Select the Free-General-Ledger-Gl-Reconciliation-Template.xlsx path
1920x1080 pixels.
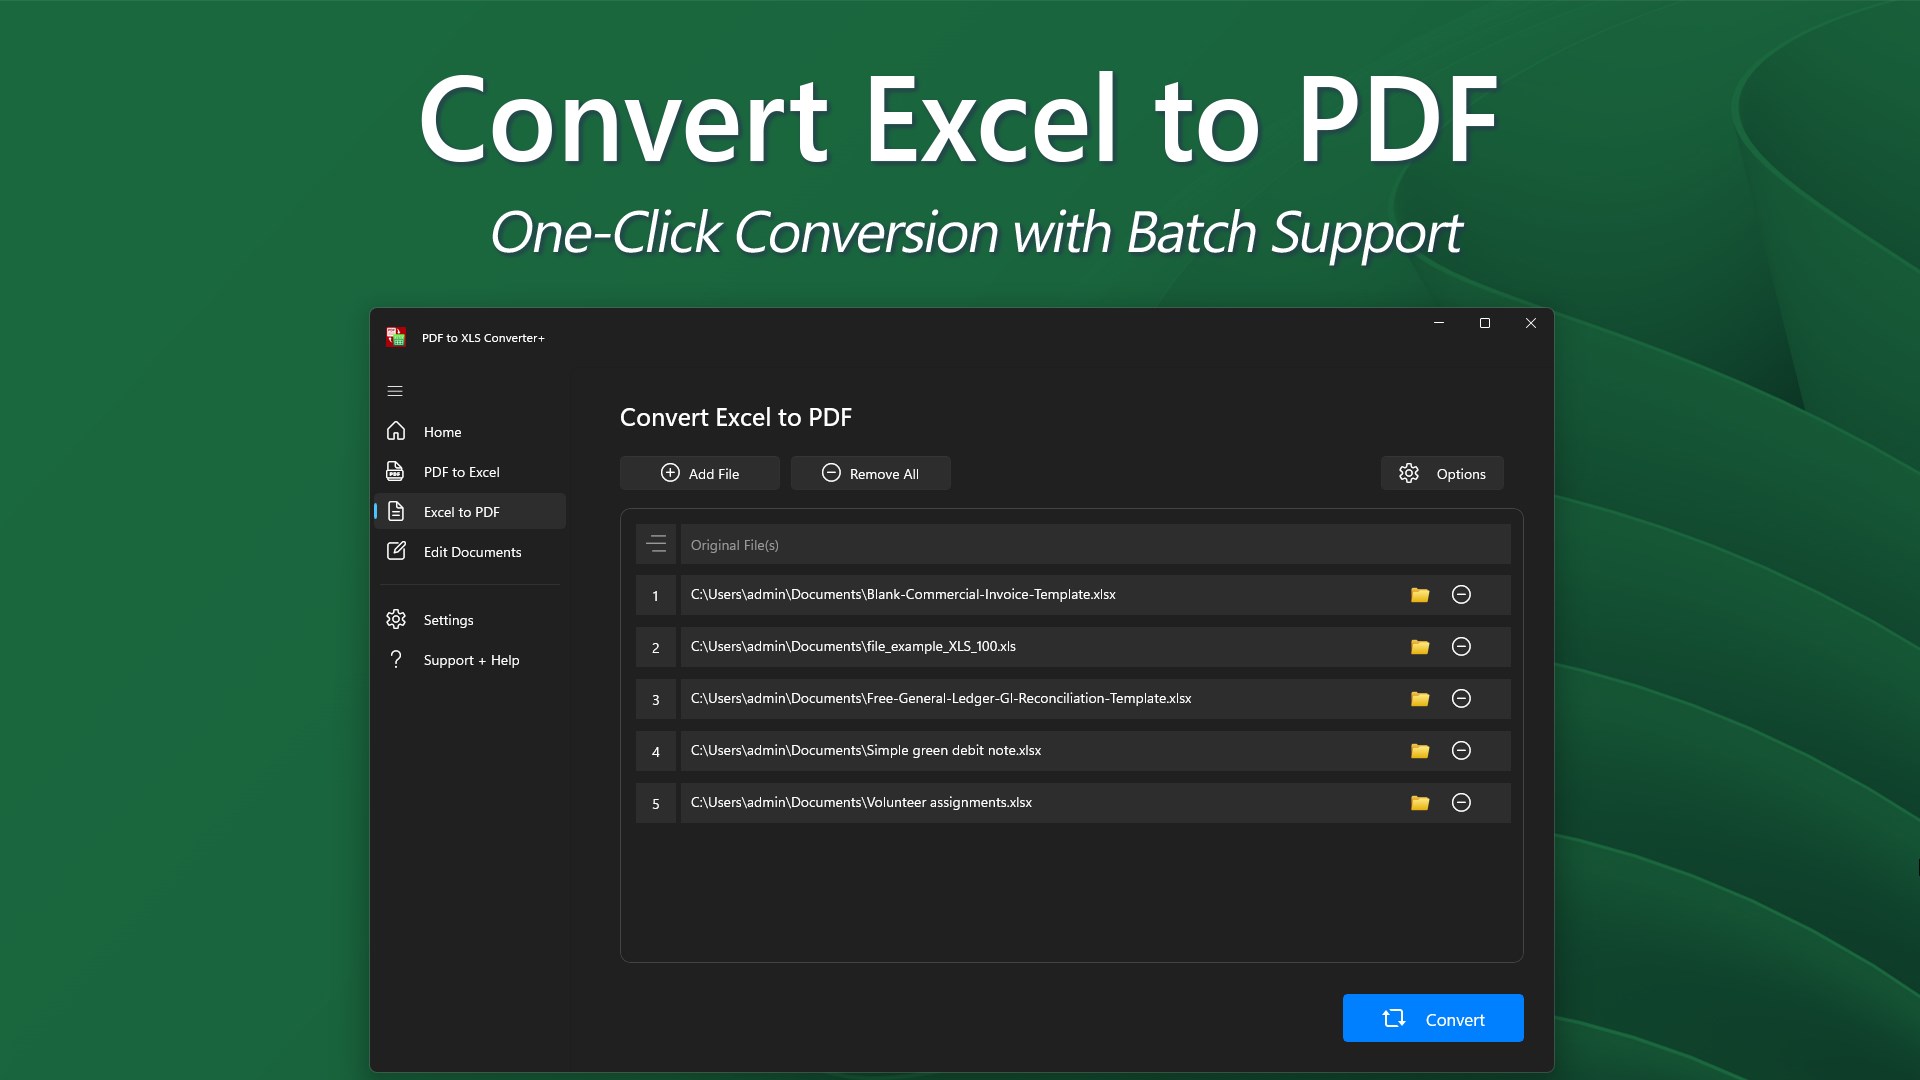[941, 698]
